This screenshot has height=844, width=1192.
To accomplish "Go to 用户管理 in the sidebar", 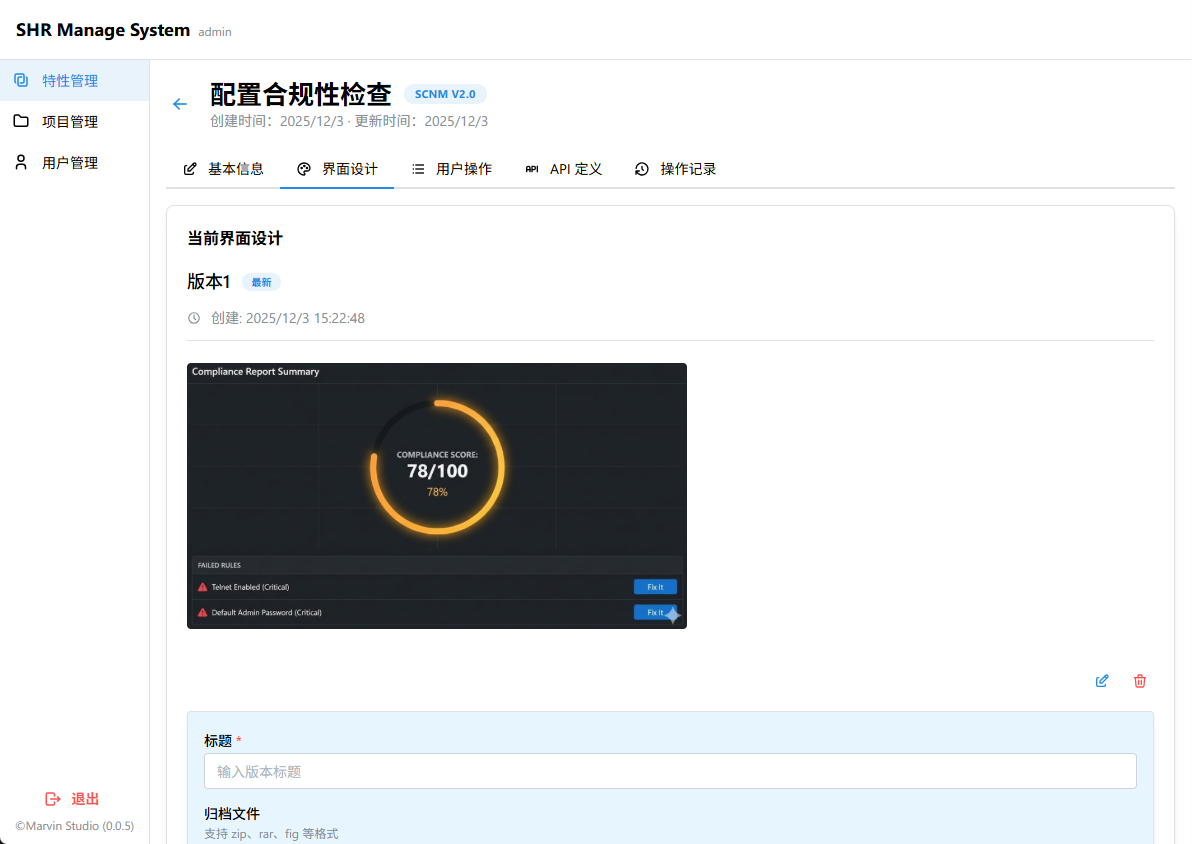I will (70, 163).
